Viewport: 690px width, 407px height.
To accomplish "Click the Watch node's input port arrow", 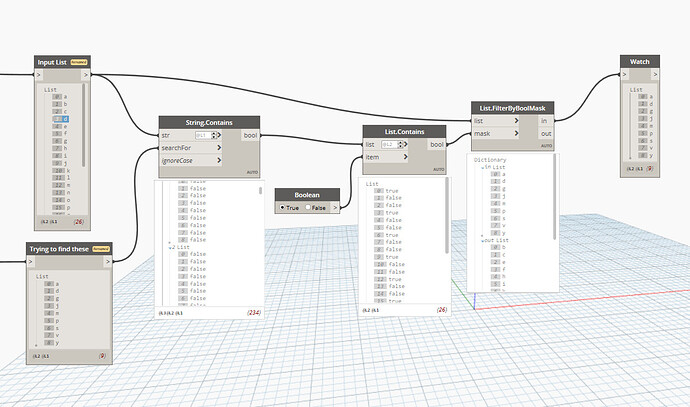I will click(624, 74).
